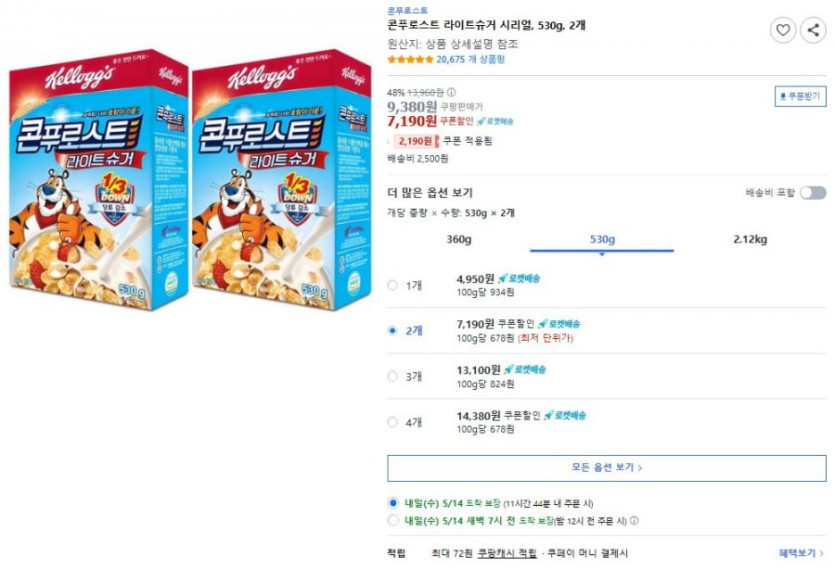The image size is (835, 571).
Task: Switch to the 2.12kg weight tab
Action: 749,239
